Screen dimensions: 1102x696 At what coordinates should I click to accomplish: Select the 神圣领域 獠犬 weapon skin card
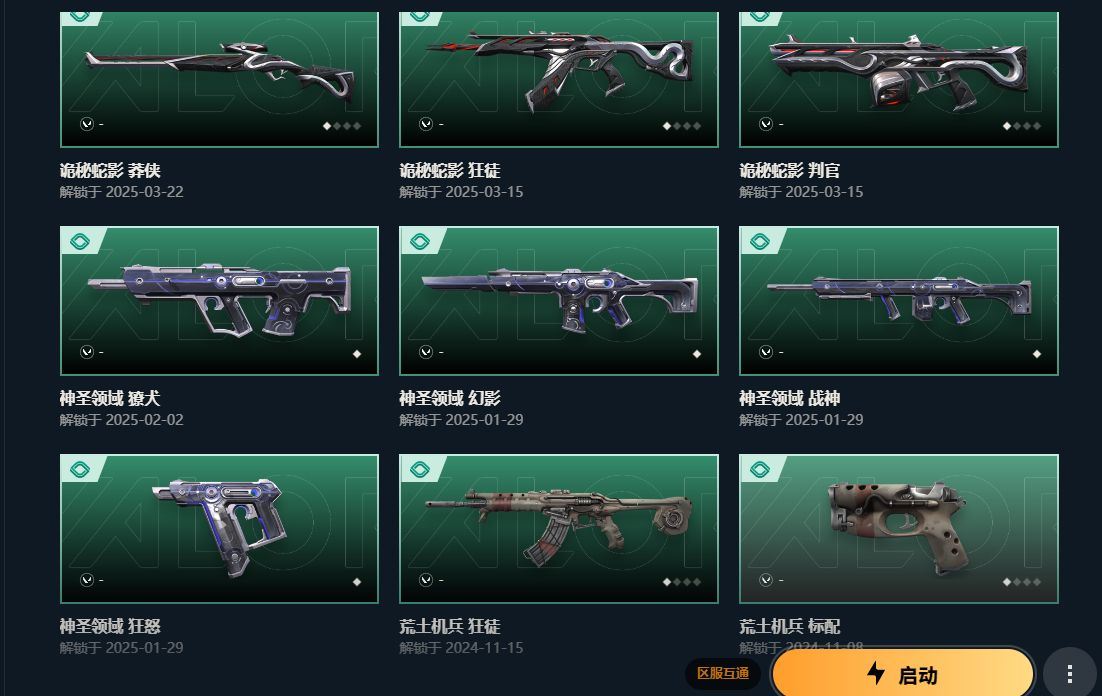pyautogui.click(x=219, y=301)
